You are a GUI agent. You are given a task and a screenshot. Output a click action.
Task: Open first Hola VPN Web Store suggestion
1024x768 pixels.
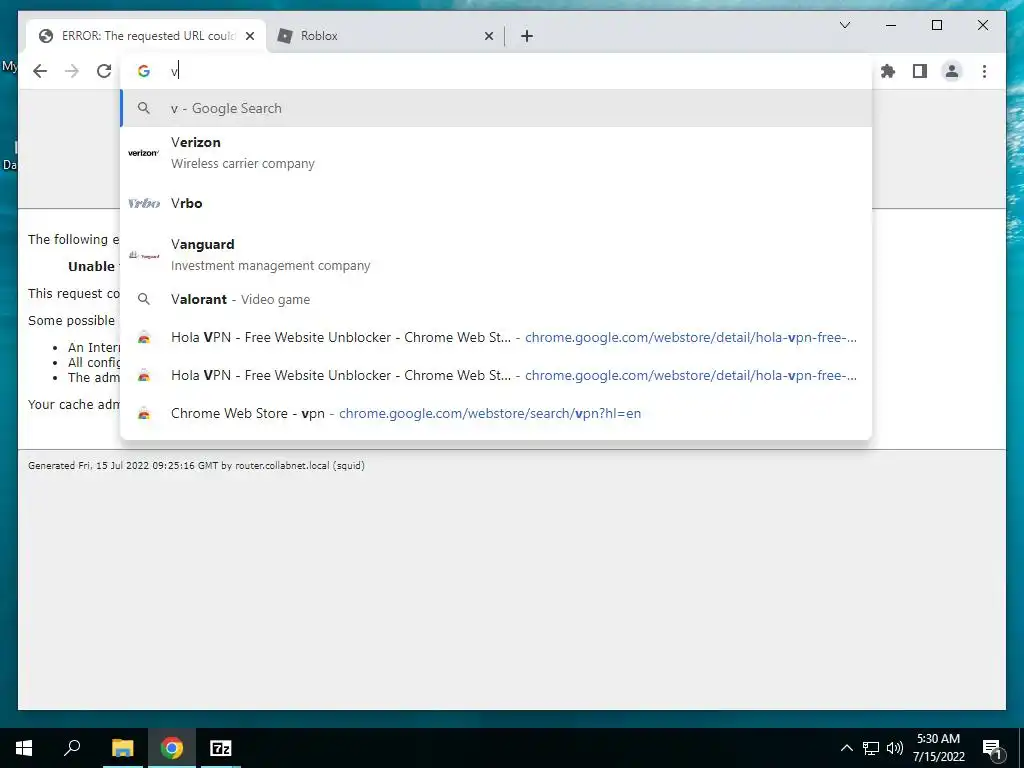pos(496,338)
